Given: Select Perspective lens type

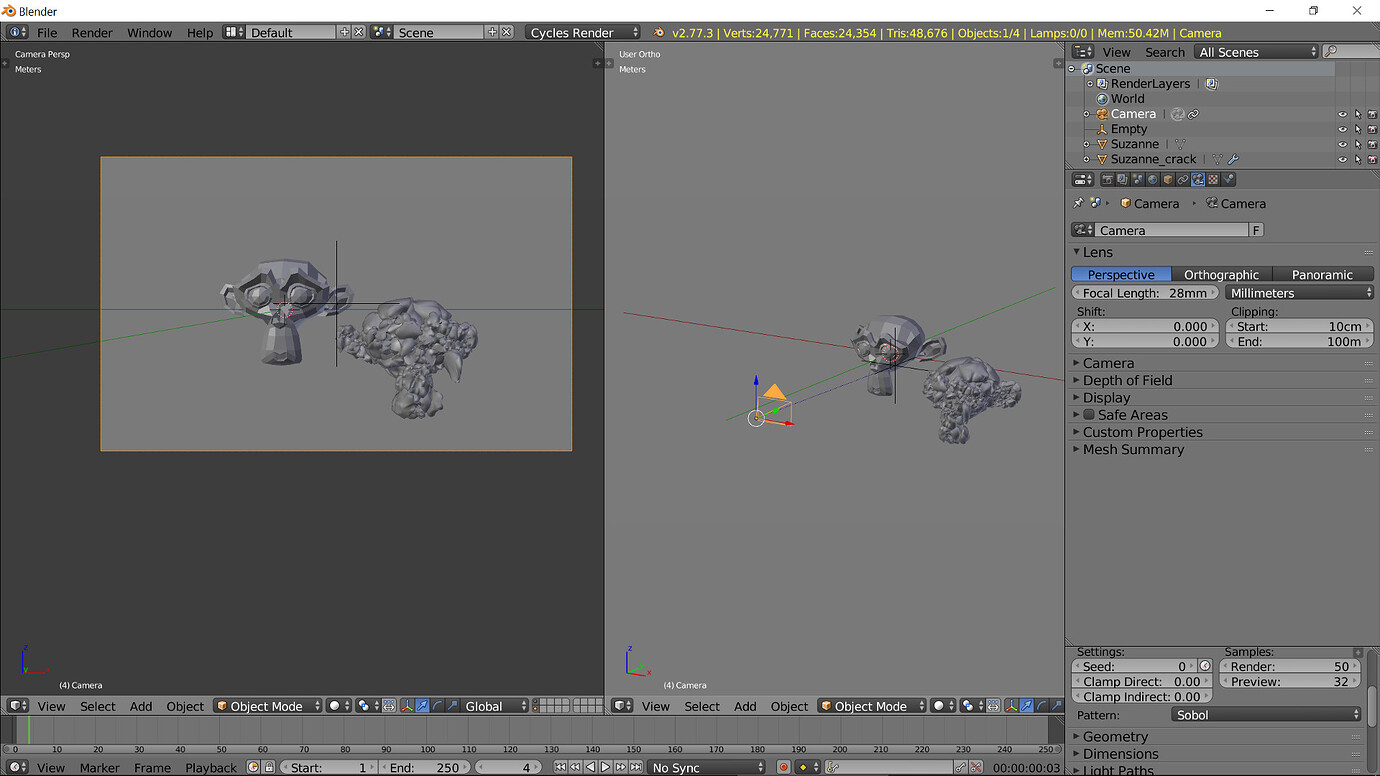Looking at the screenshot, I should click(1121, 274).
